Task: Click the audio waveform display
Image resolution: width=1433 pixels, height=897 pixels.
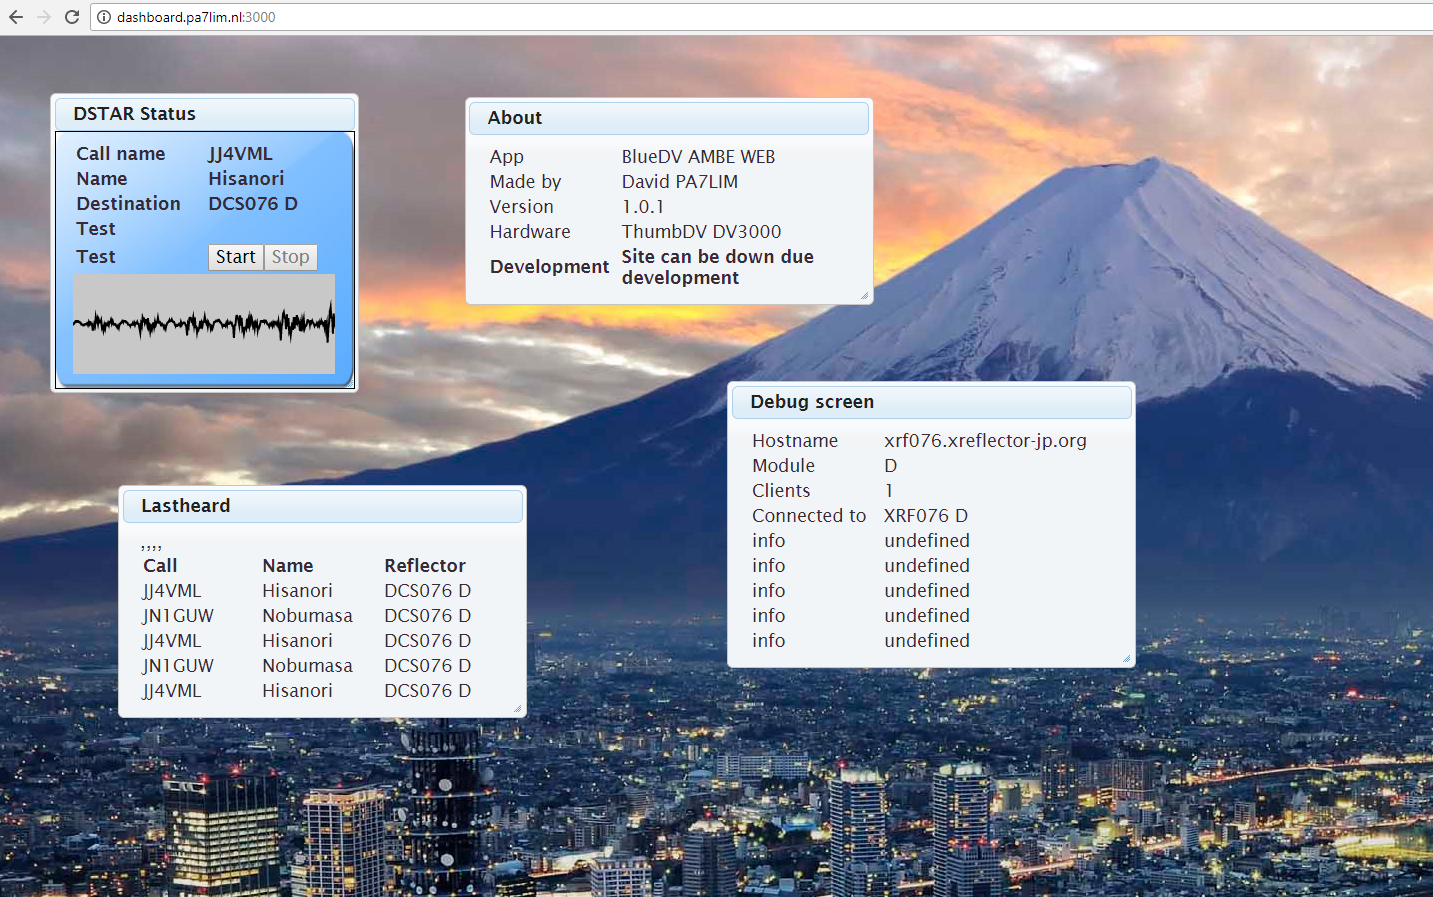Action: 204,324
